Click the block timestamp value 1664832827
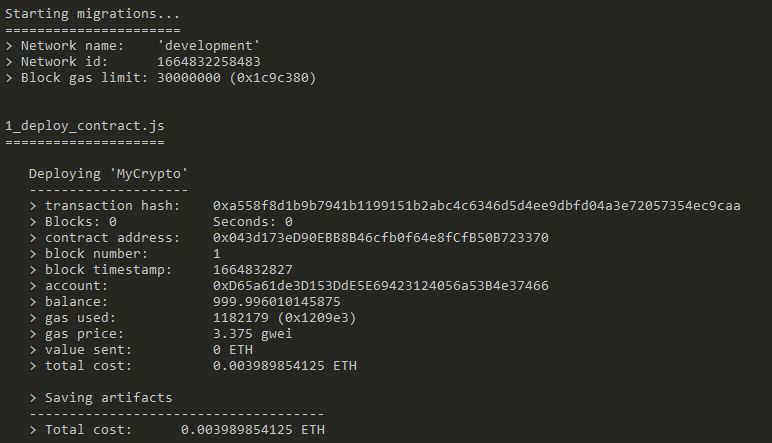The image size is (772, 443). (x=253, y=270)
